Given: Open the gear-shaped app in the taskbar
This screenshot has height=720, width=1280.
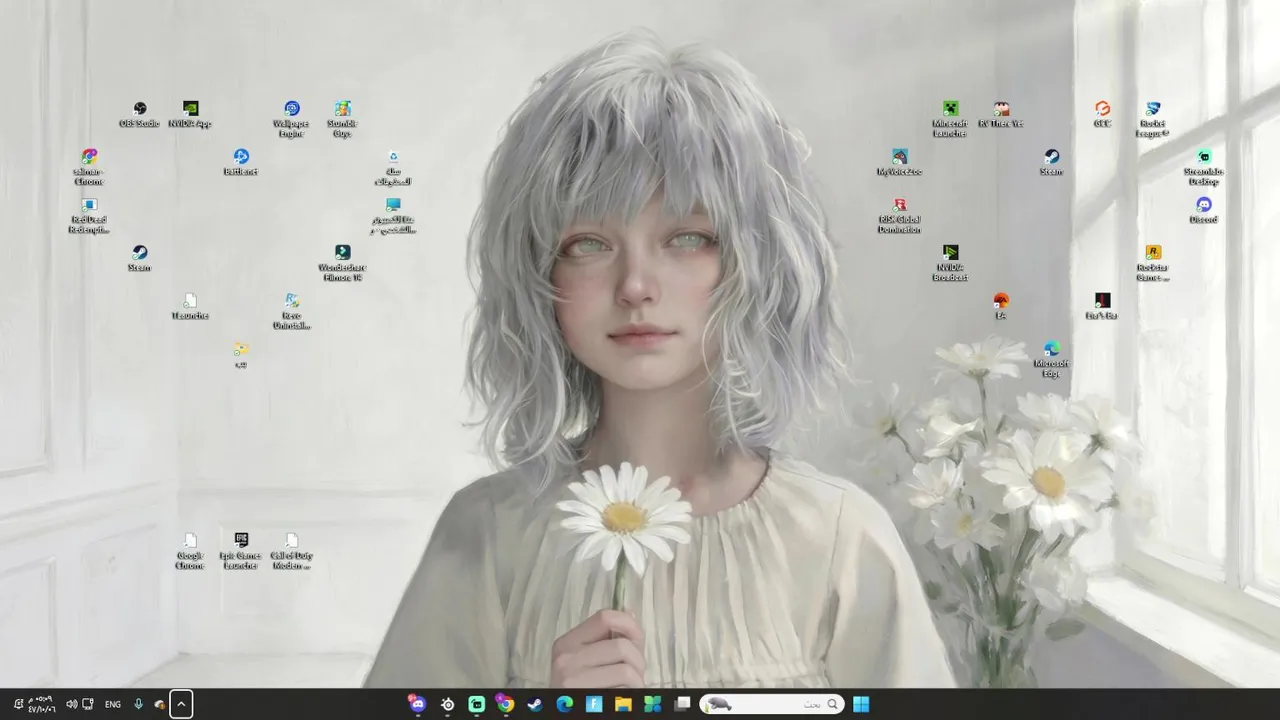Looking at the screenshot, I should [x=448, y=704].
